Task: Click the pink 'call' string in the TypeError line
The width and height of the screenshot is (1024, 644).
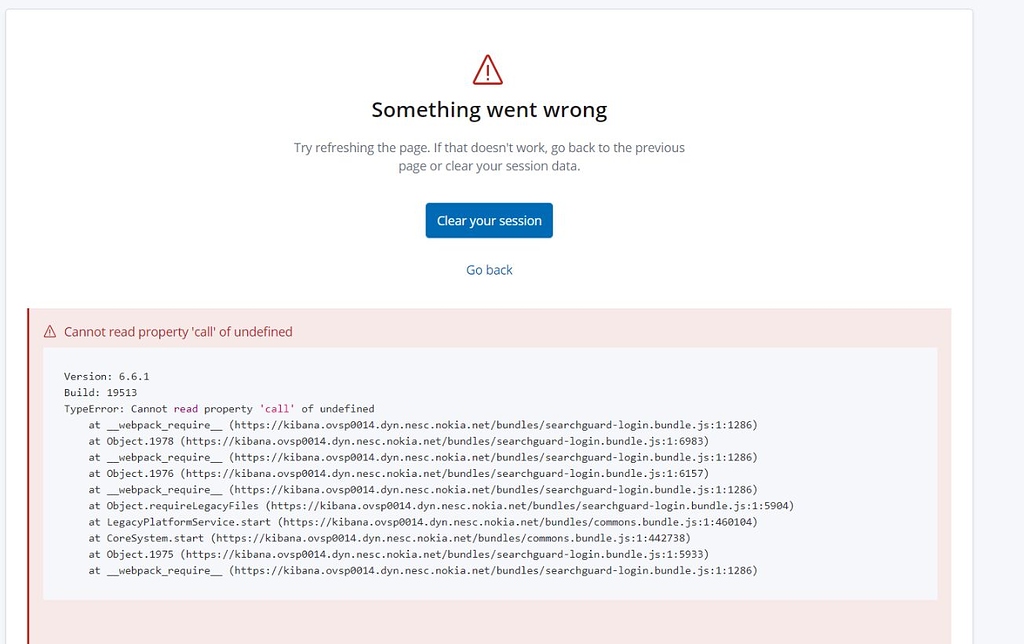Action: click(277, 409)
